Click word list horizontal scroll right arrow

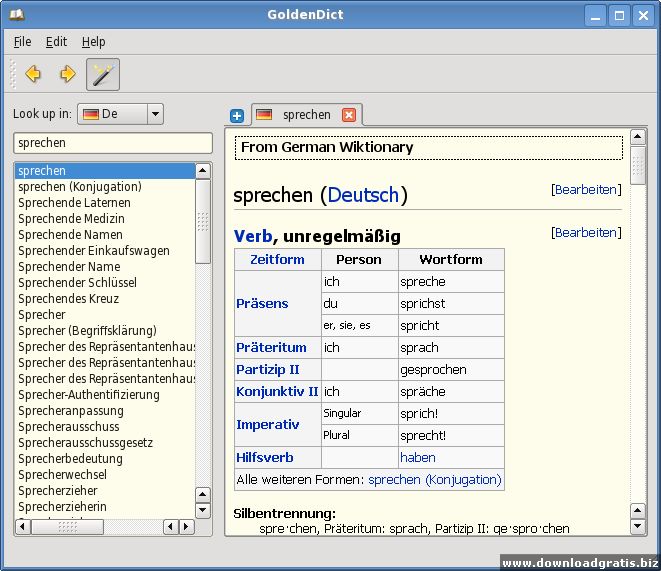[x=186, y=527]
